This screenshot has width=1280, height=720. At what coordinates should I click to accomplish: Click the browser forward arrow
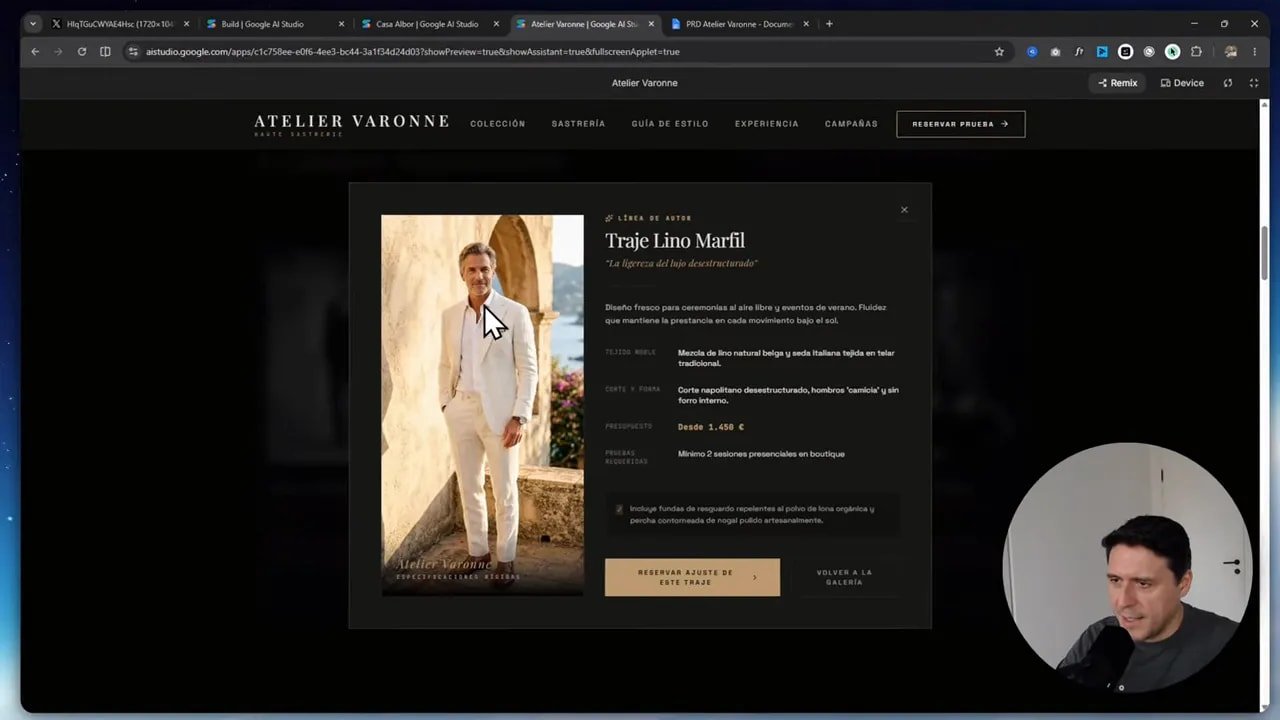pyautogui.click(x=58, y=52)
